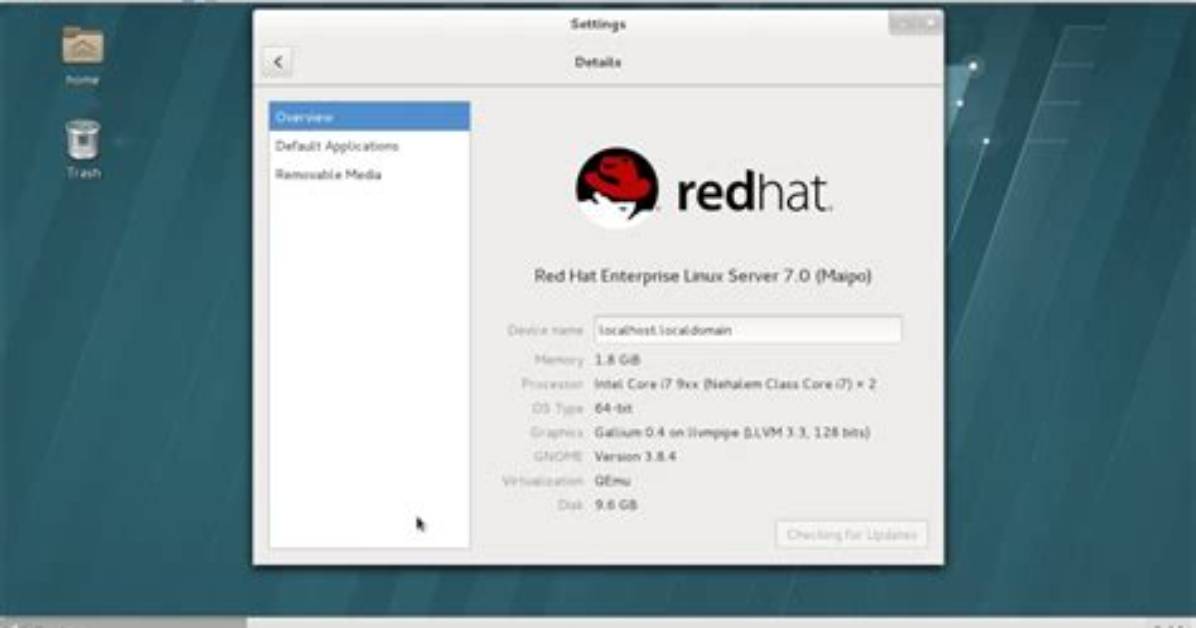
Task: Open the Trash desktop icon
Action: 83,149
